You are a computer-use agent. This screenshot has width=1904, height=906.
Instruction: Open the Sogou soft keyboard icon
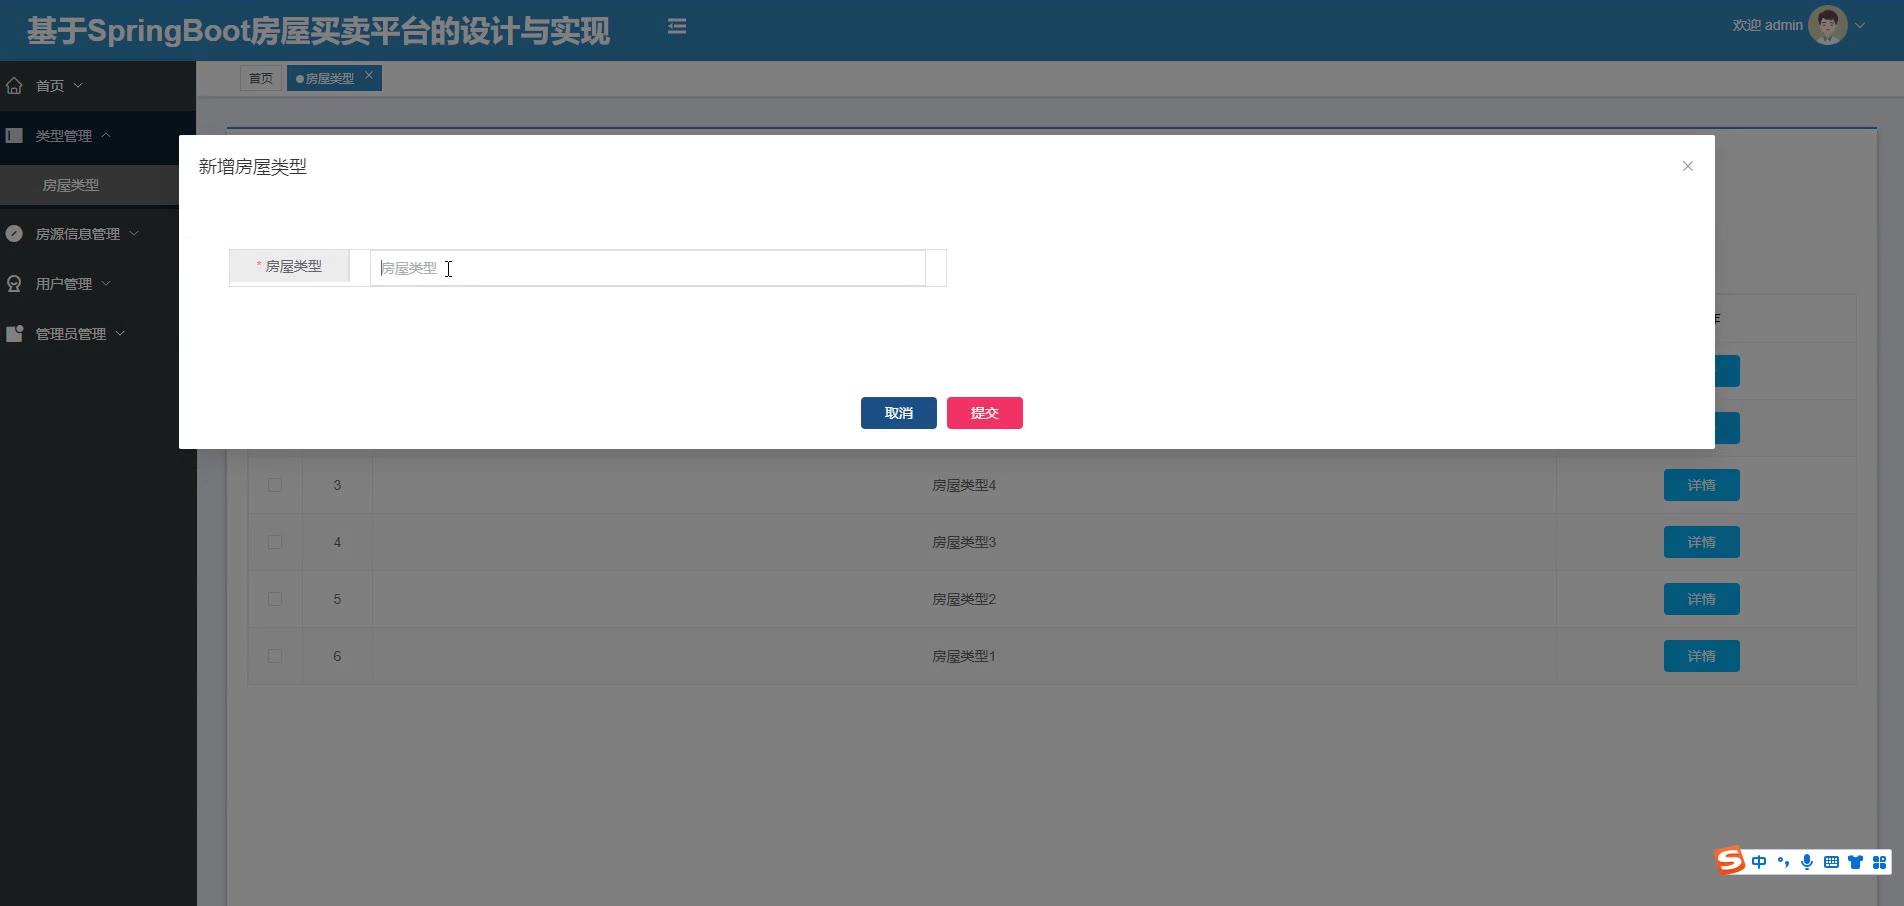click(x=1831, y=862)
